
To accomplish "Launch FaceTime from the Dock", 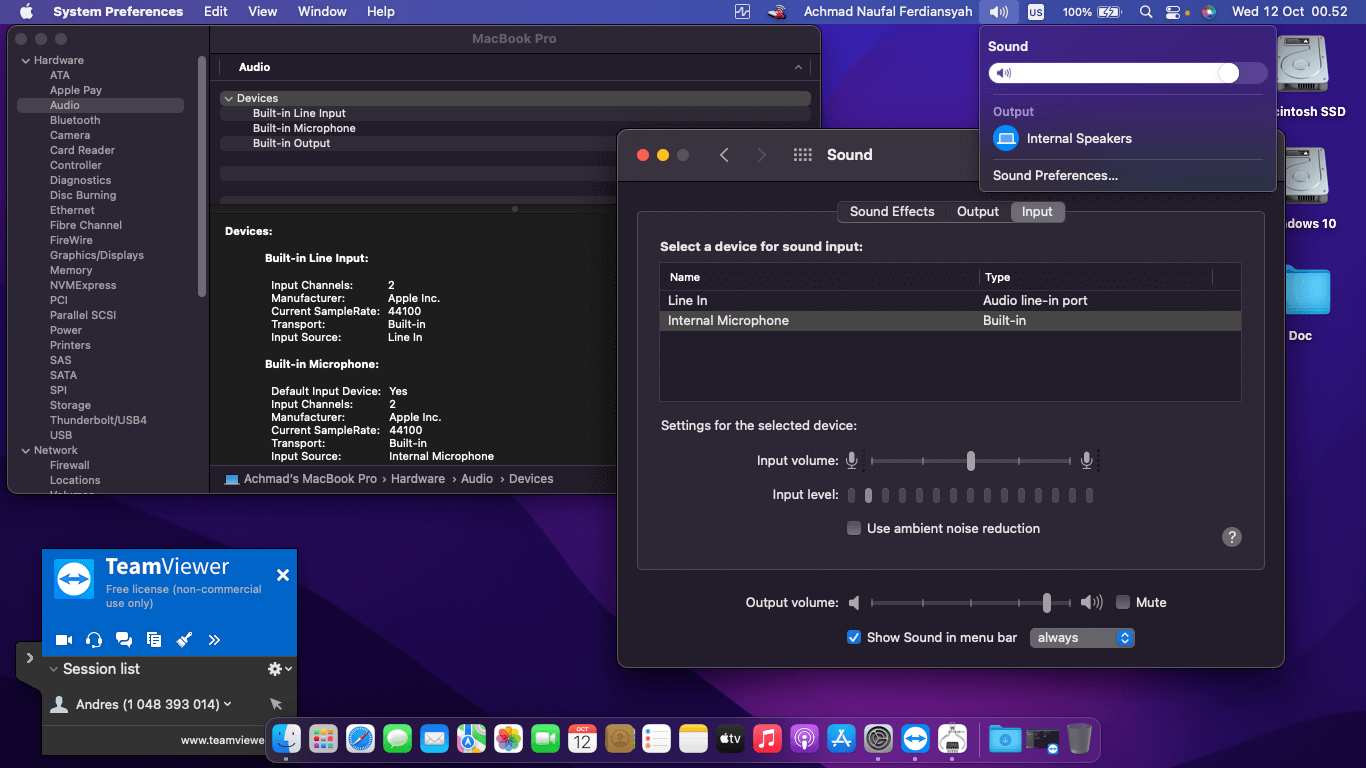I will point(545,739).
